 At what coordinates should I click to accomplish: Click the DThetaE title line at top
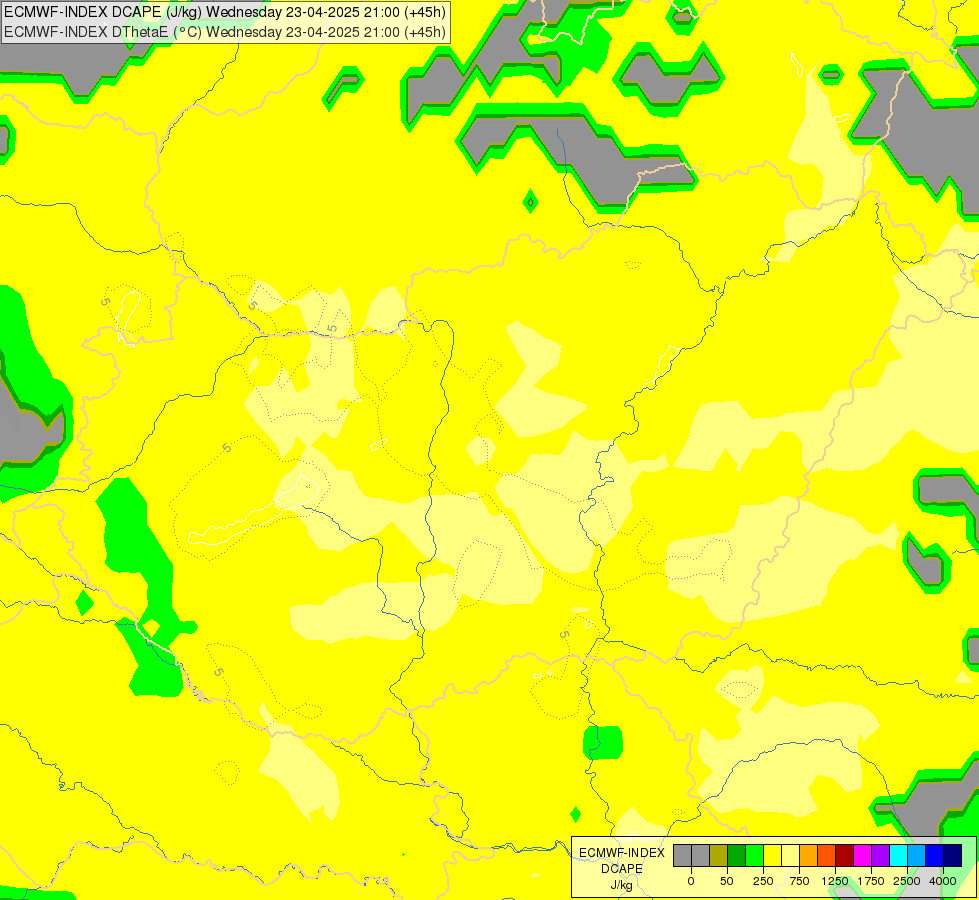225,32
